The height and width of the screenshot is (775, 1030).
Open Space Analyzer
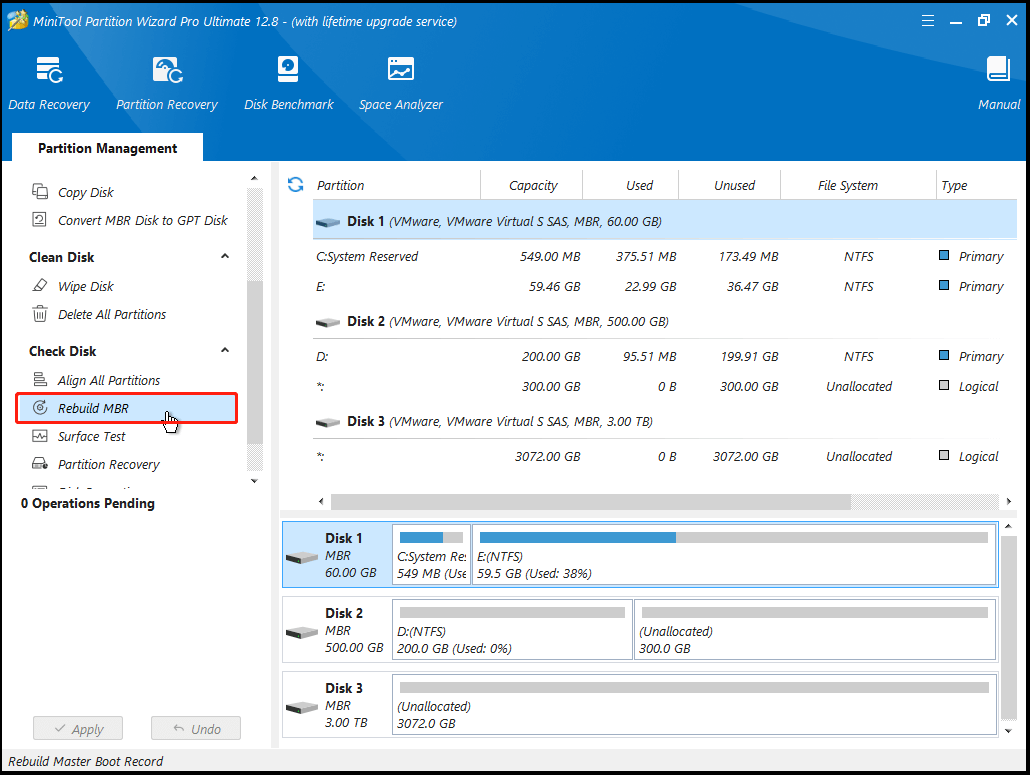pyautogui.click(x=400, y=82)
